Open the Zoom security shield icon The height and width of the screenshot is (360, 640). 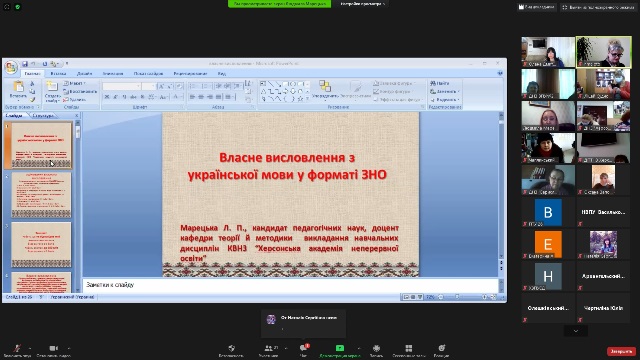pos(231,348)
